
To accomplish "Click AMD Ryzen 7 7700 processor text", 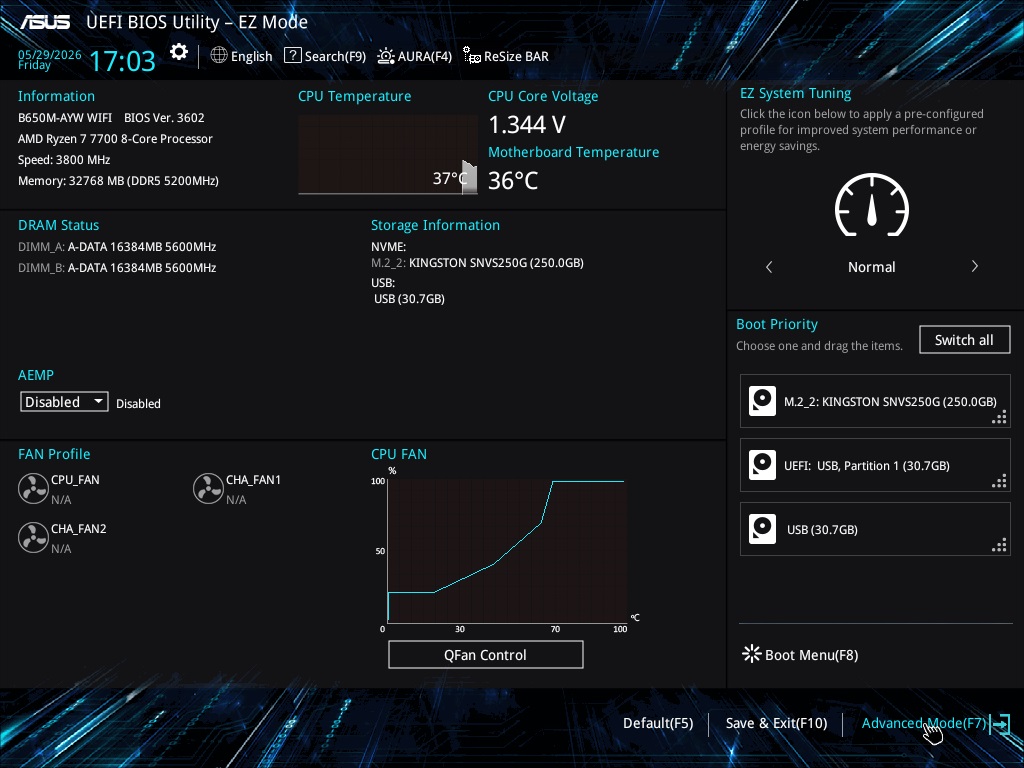I will click(x=115, y=138).
